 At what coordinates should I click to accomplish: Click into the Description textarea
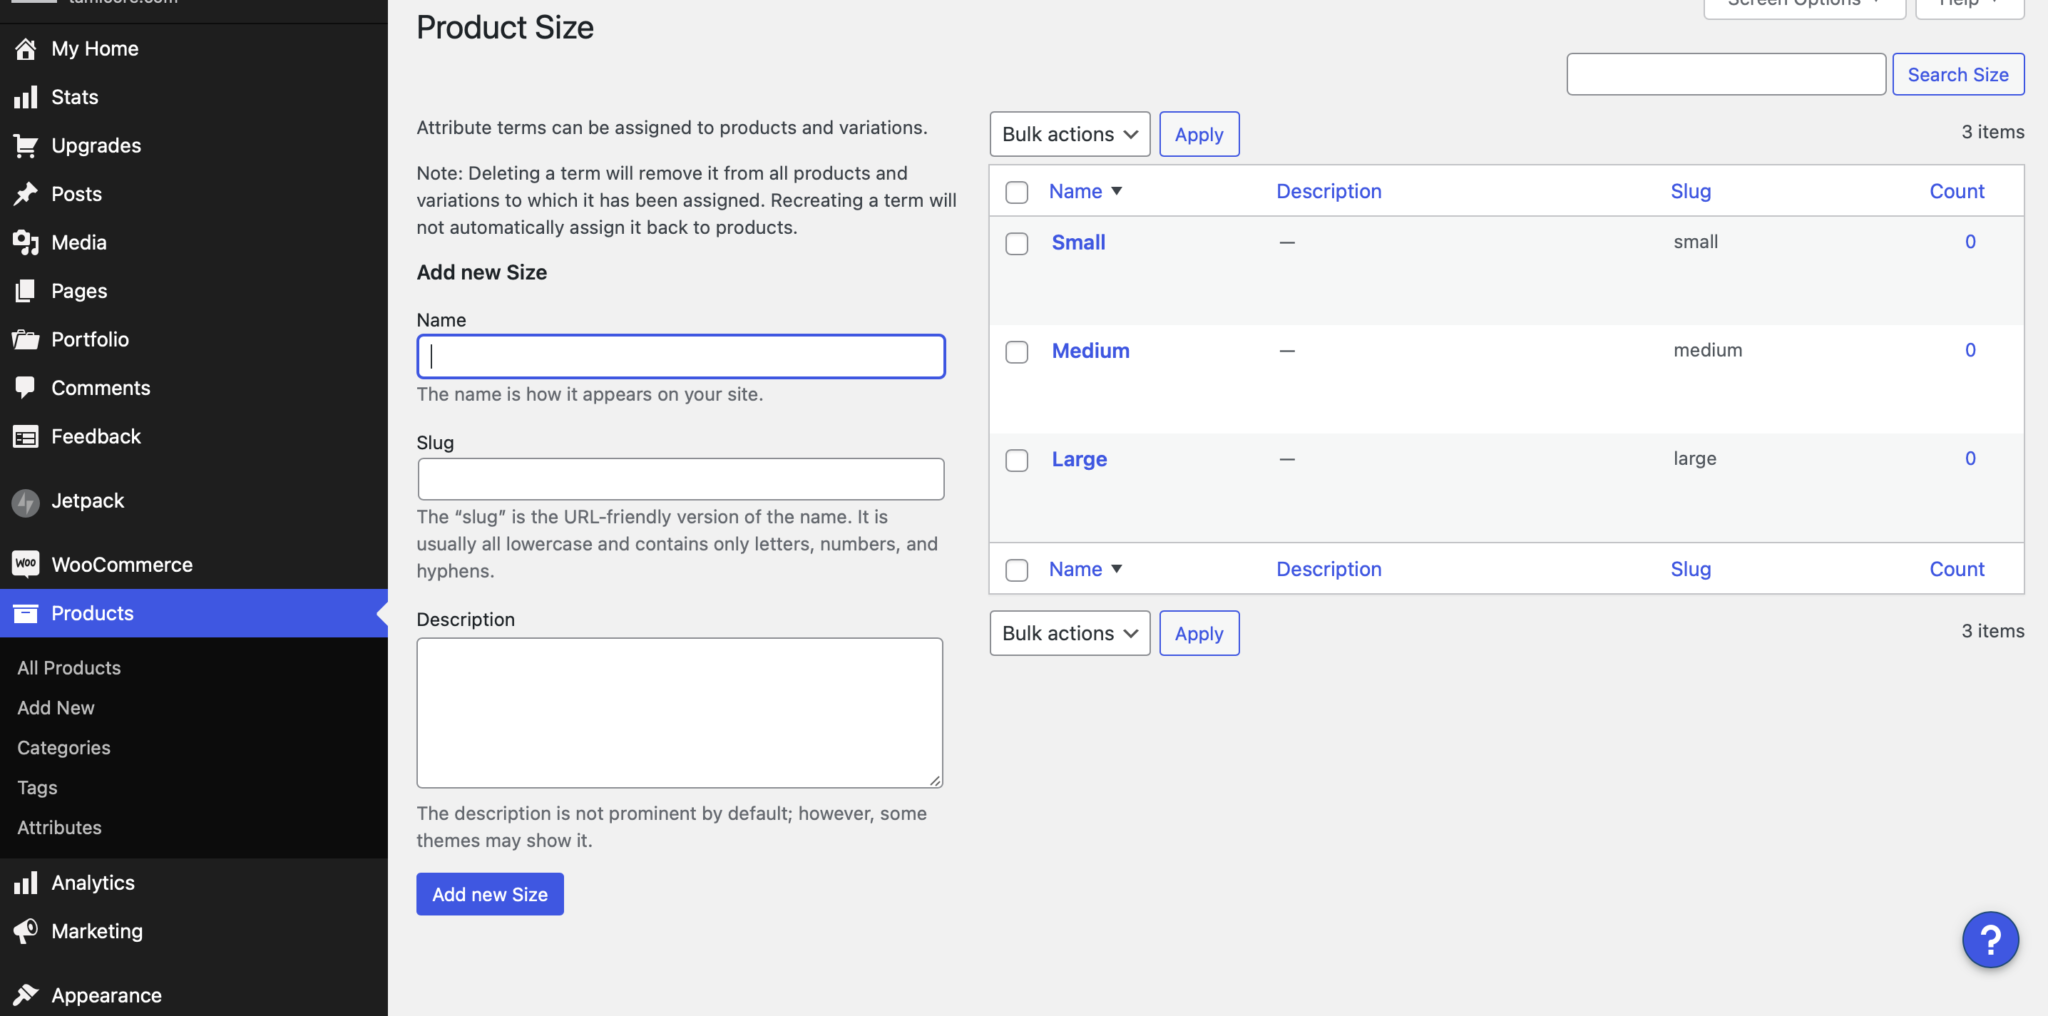(x=680, y=713)
